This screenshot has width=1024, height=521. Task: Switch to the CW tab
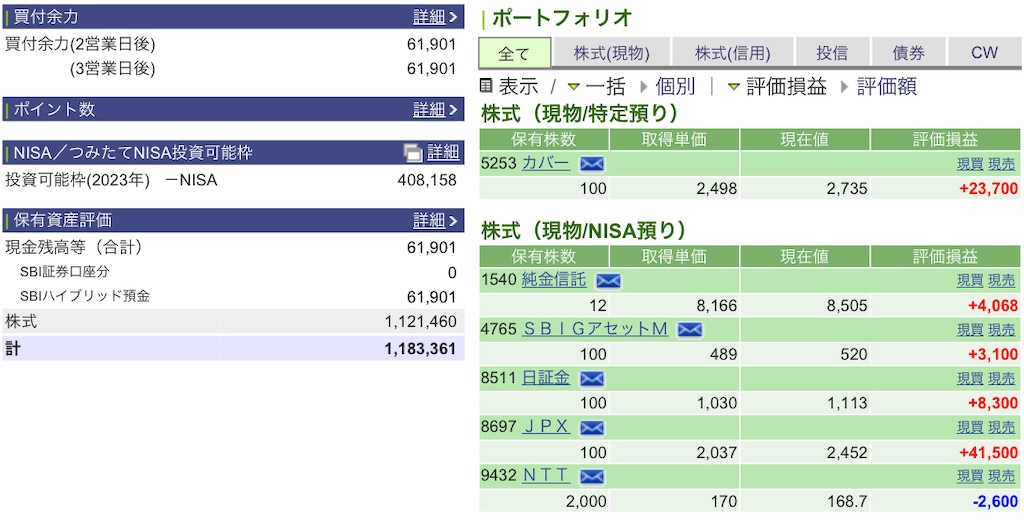[985, 54]
